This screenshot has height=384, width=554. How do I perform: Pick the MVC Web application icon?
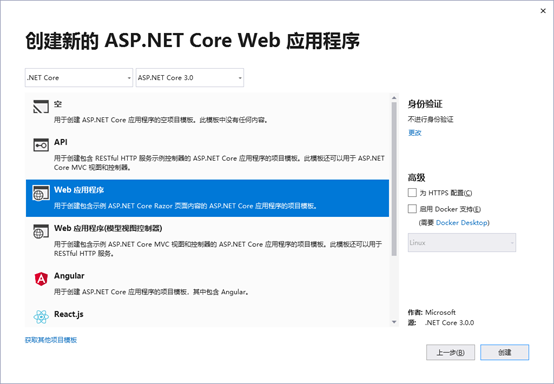[41, 231]
